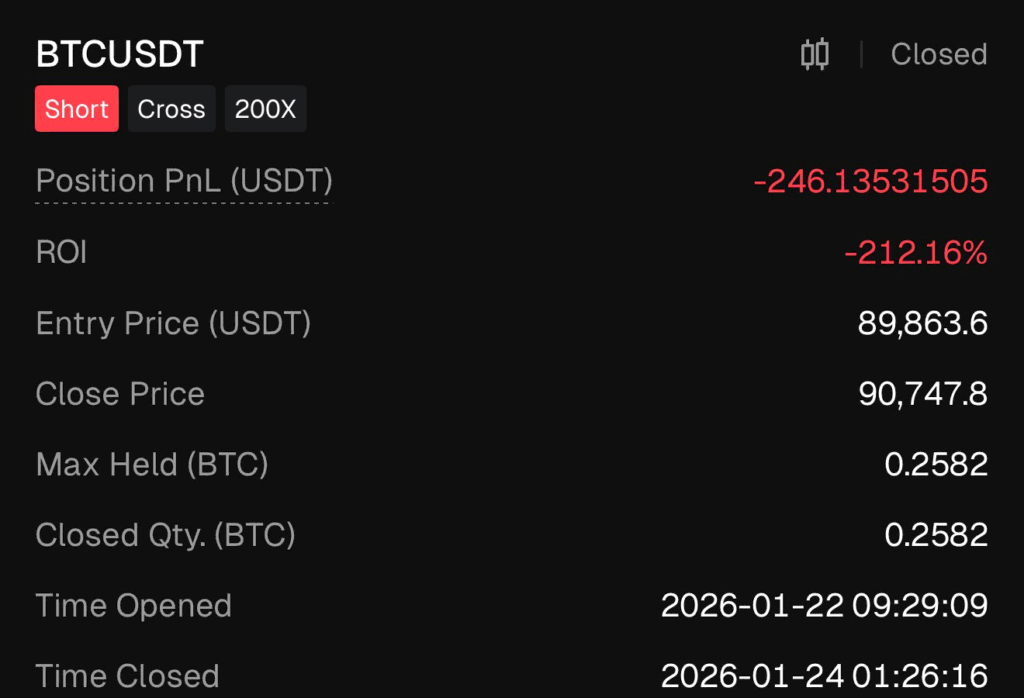The image size is (1024, 698).
Task: Select the Time Opened timestamp 2026-01-22 09:29:09
Action: tap(824, 606)
